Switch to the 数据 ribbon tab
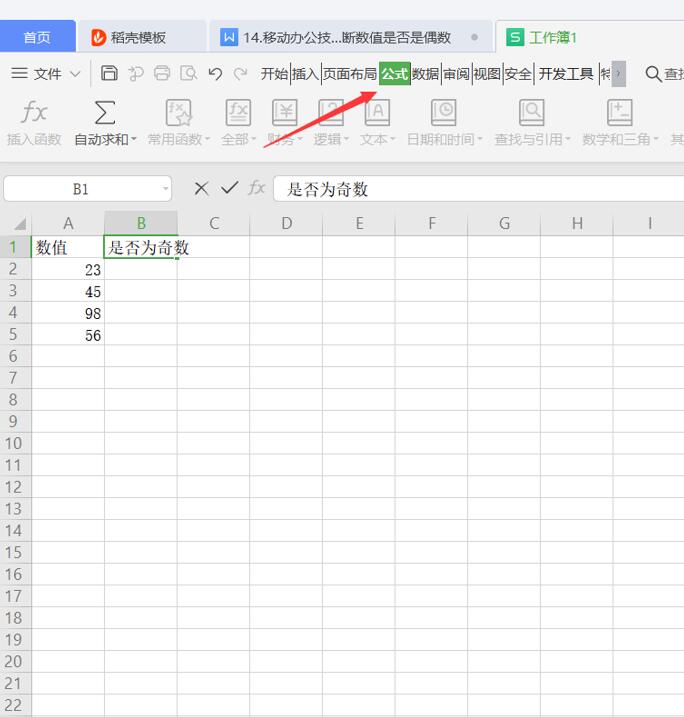 click(425, 74)
